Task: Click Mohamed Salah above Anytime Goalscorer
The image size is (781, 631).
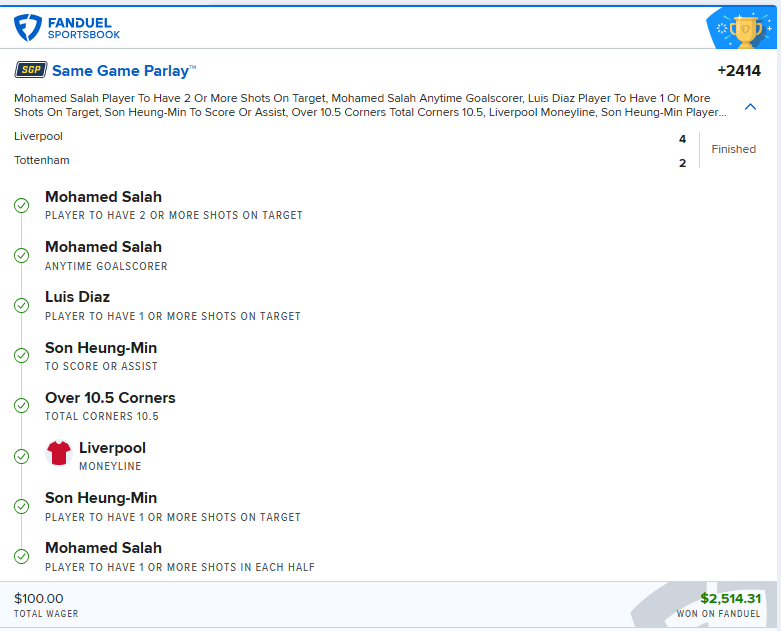Action: [x=104, y=247]
